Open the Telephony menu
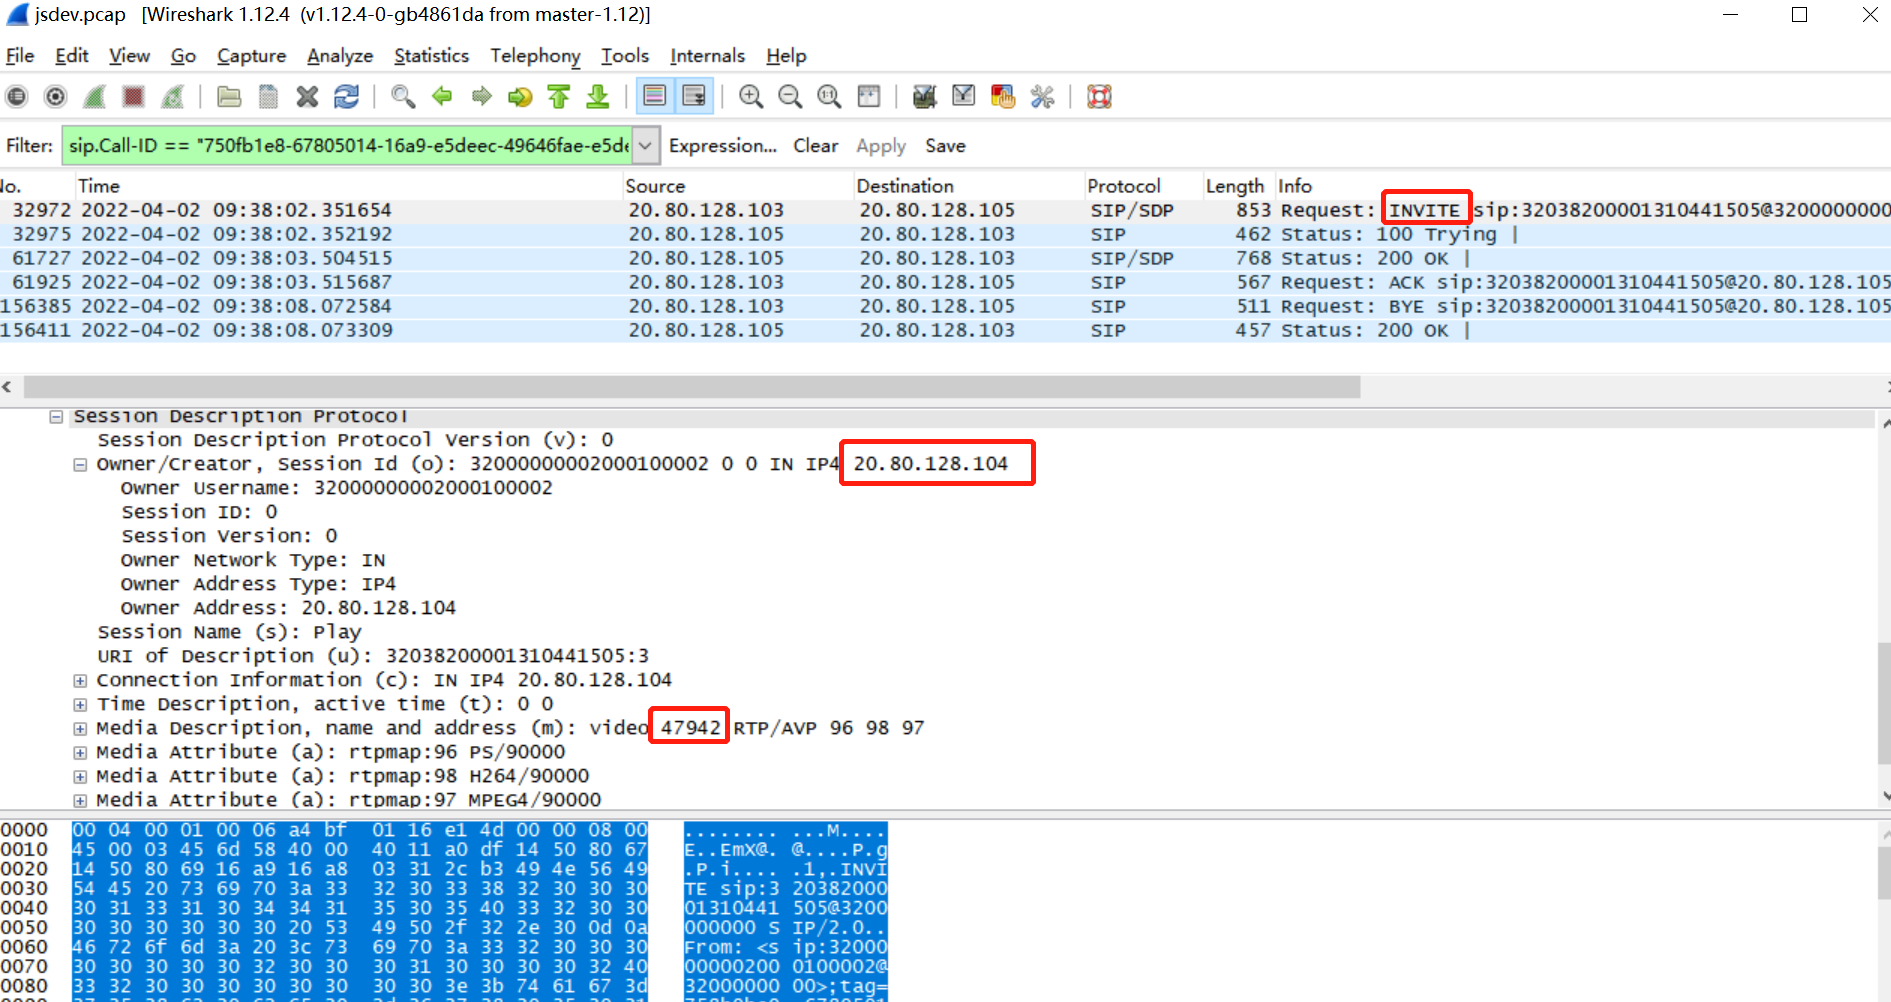Screen dimensions: 1891x1002 click(x=535, y=56)
